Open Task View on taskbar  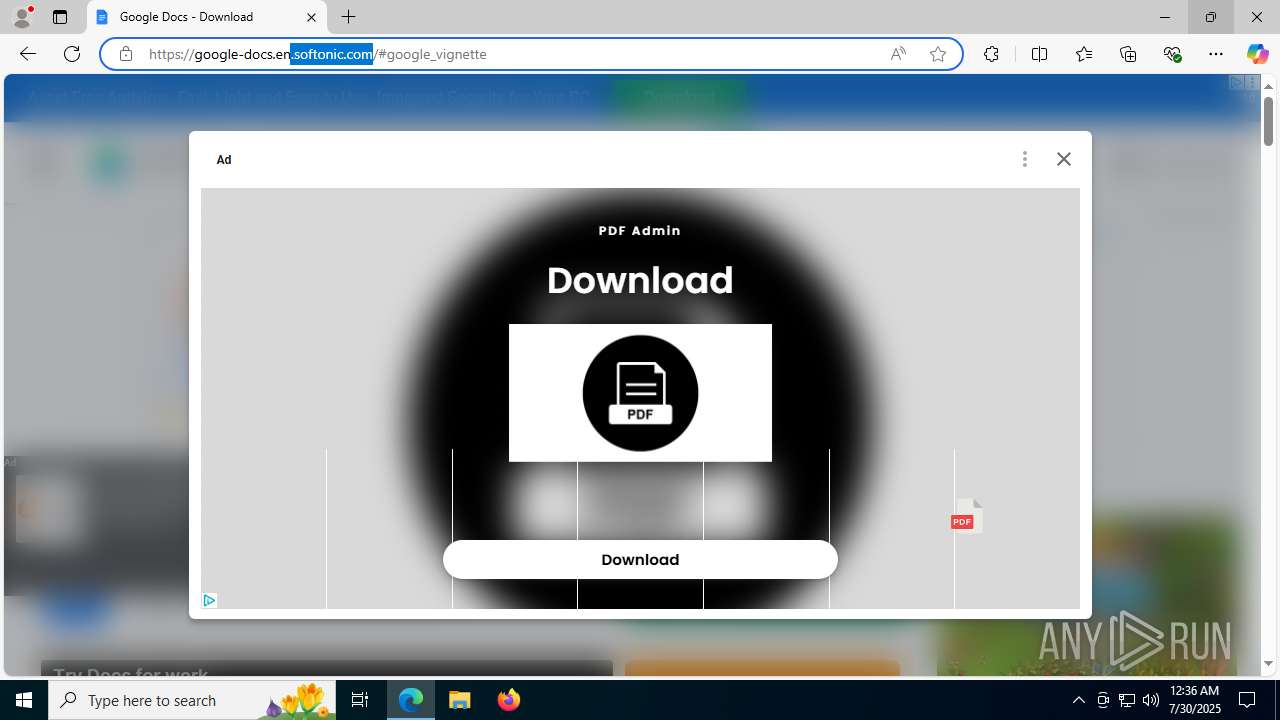(360, 700)
